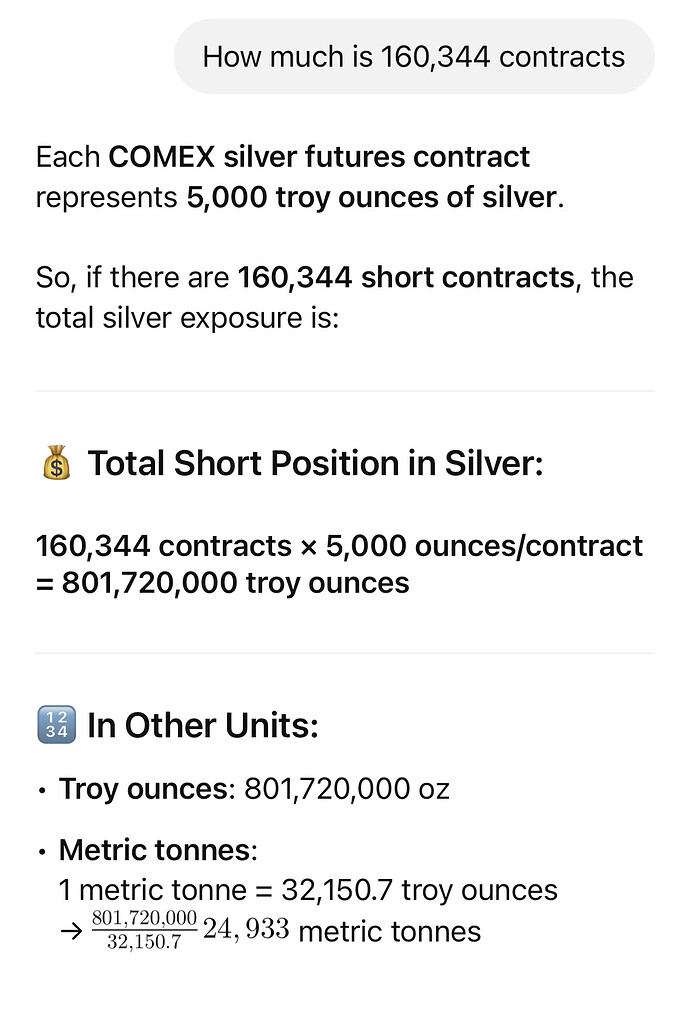This screenshot has height=1010, width=690.
Task: Tap the user message bubble about contracts
Action: tap(414, 56)
